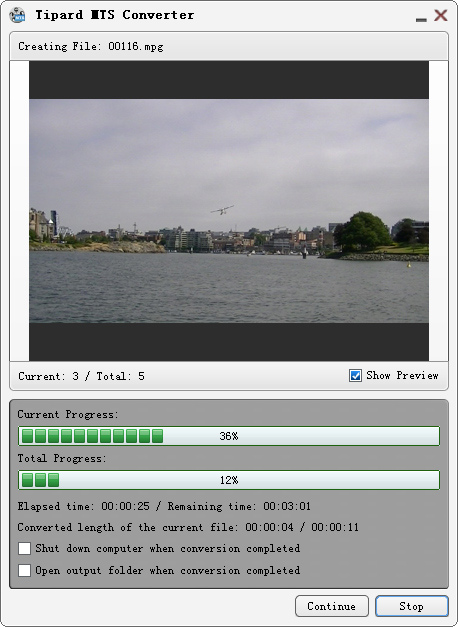The width and height of the screenshot is (458, 627).
Task: Click the Remaining time 00:03:01 text
Action: click(239, 506)
